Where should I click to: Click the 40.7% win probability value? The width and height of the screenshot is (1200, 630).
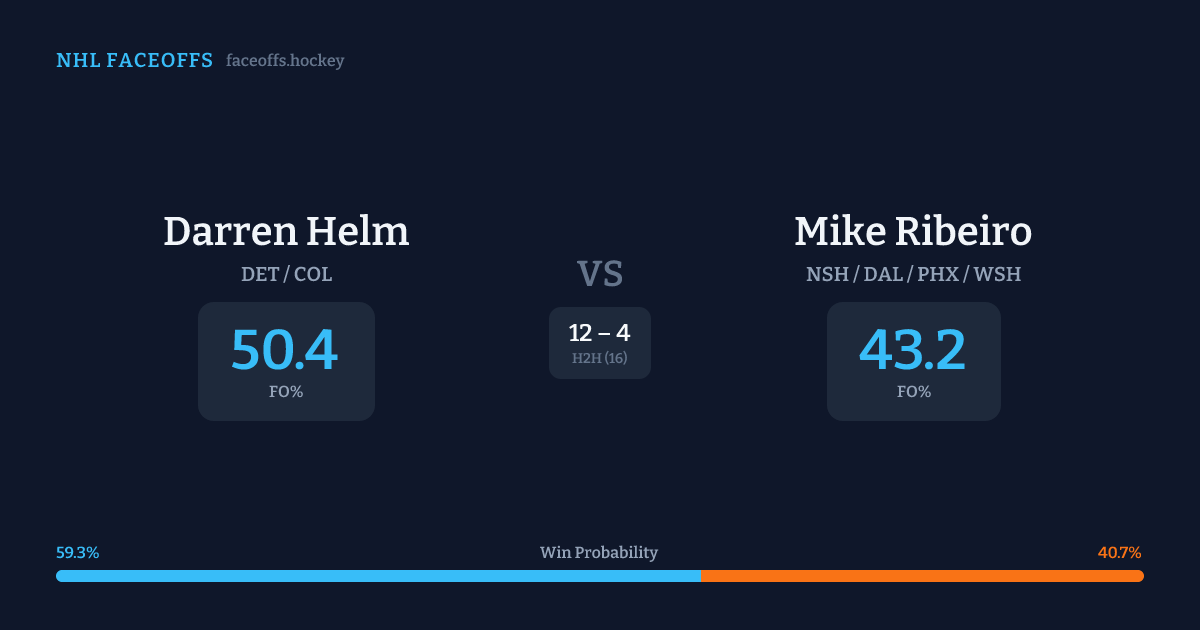click(1119, 553)
